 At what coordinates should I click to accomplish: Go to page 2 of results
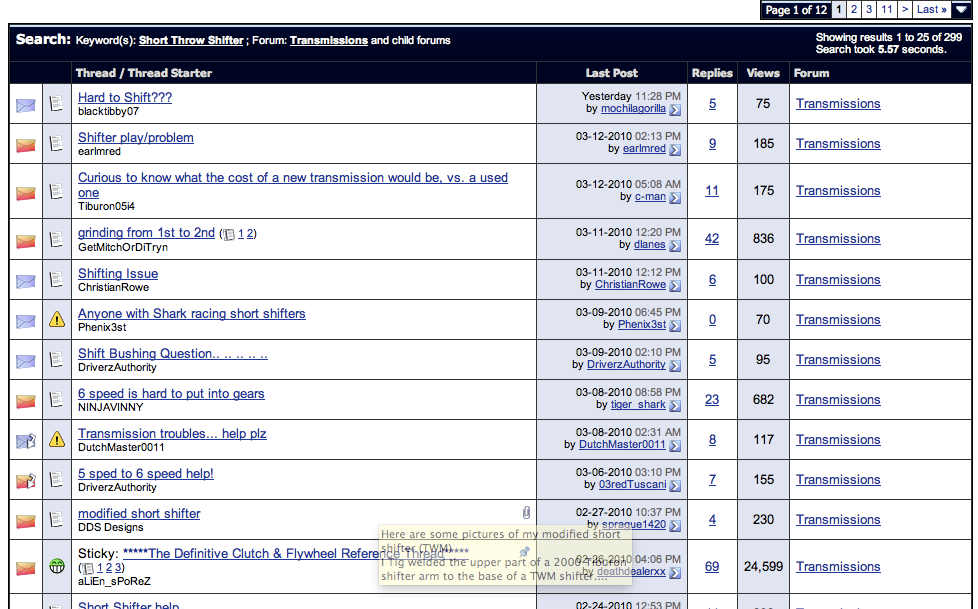coord(853,10)
